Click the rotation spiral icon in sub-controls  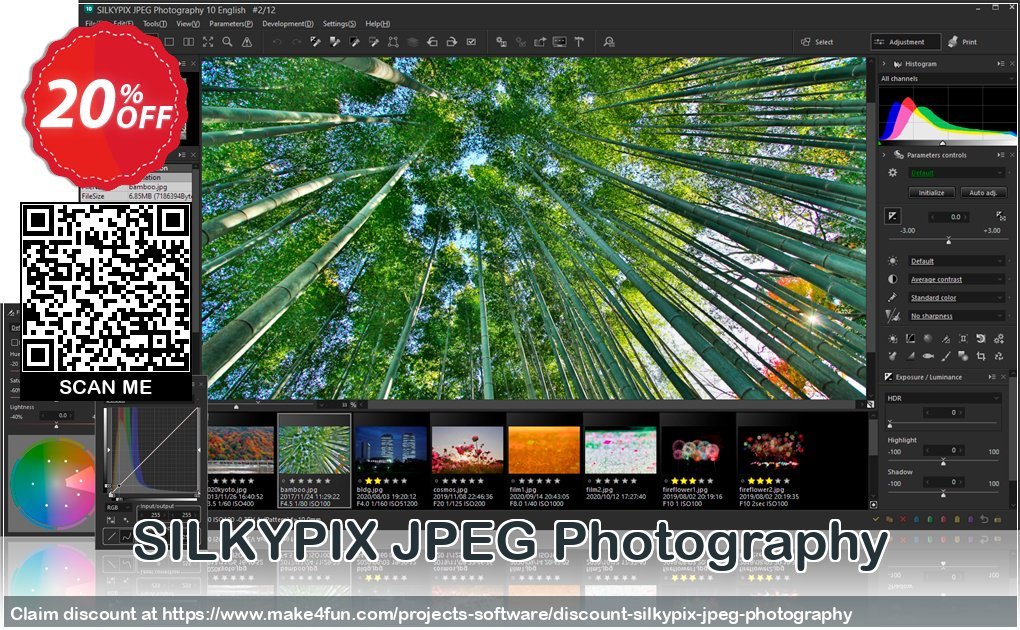[981, 338]
